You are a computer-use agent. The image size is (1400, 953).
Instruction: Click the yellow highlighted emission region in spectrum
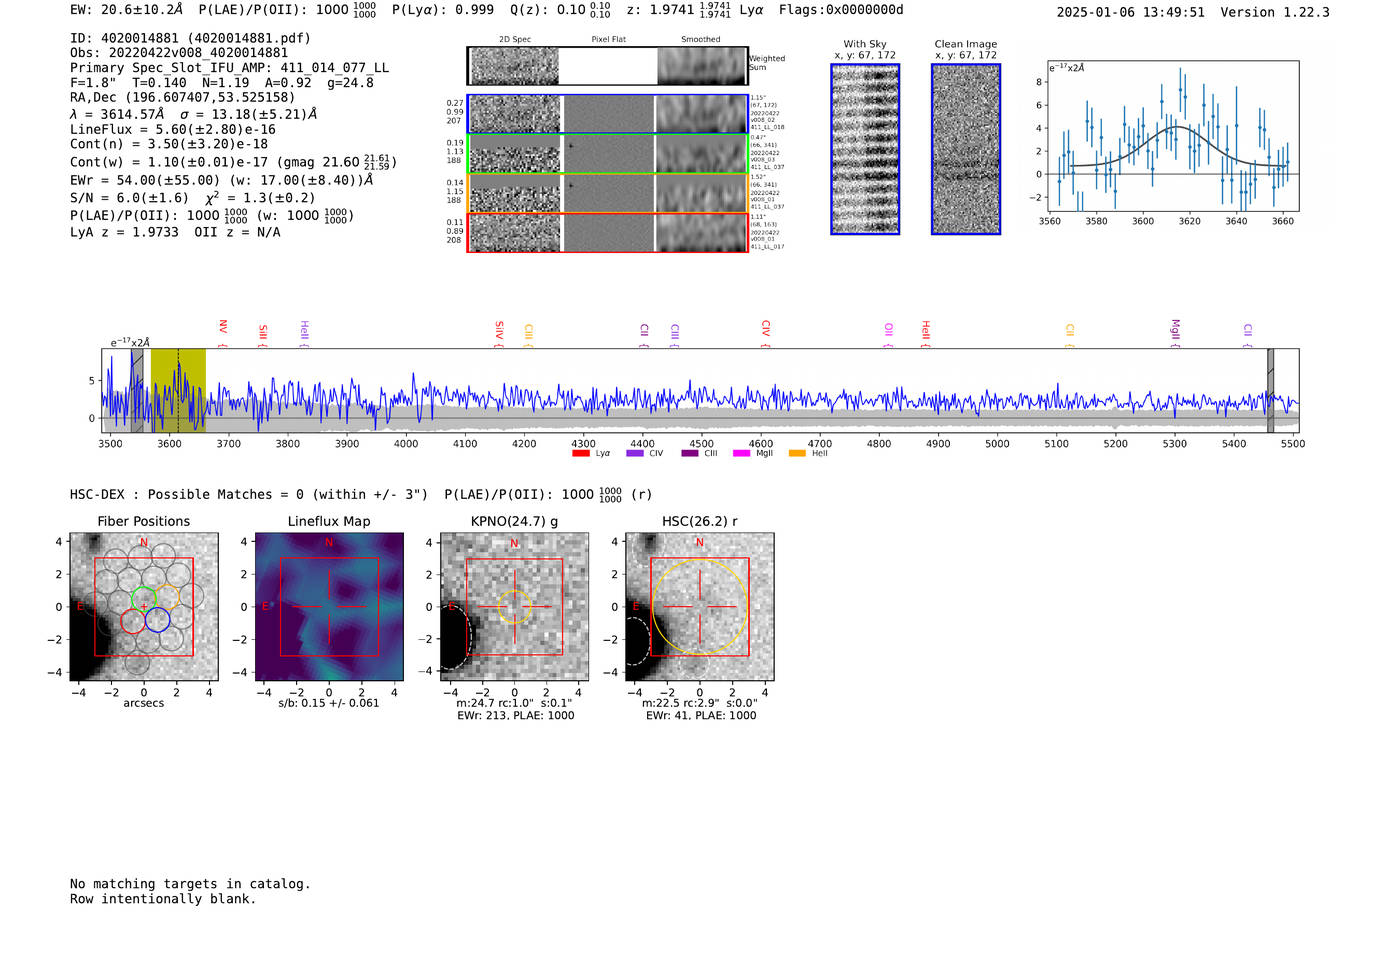[x=178, y=390]
